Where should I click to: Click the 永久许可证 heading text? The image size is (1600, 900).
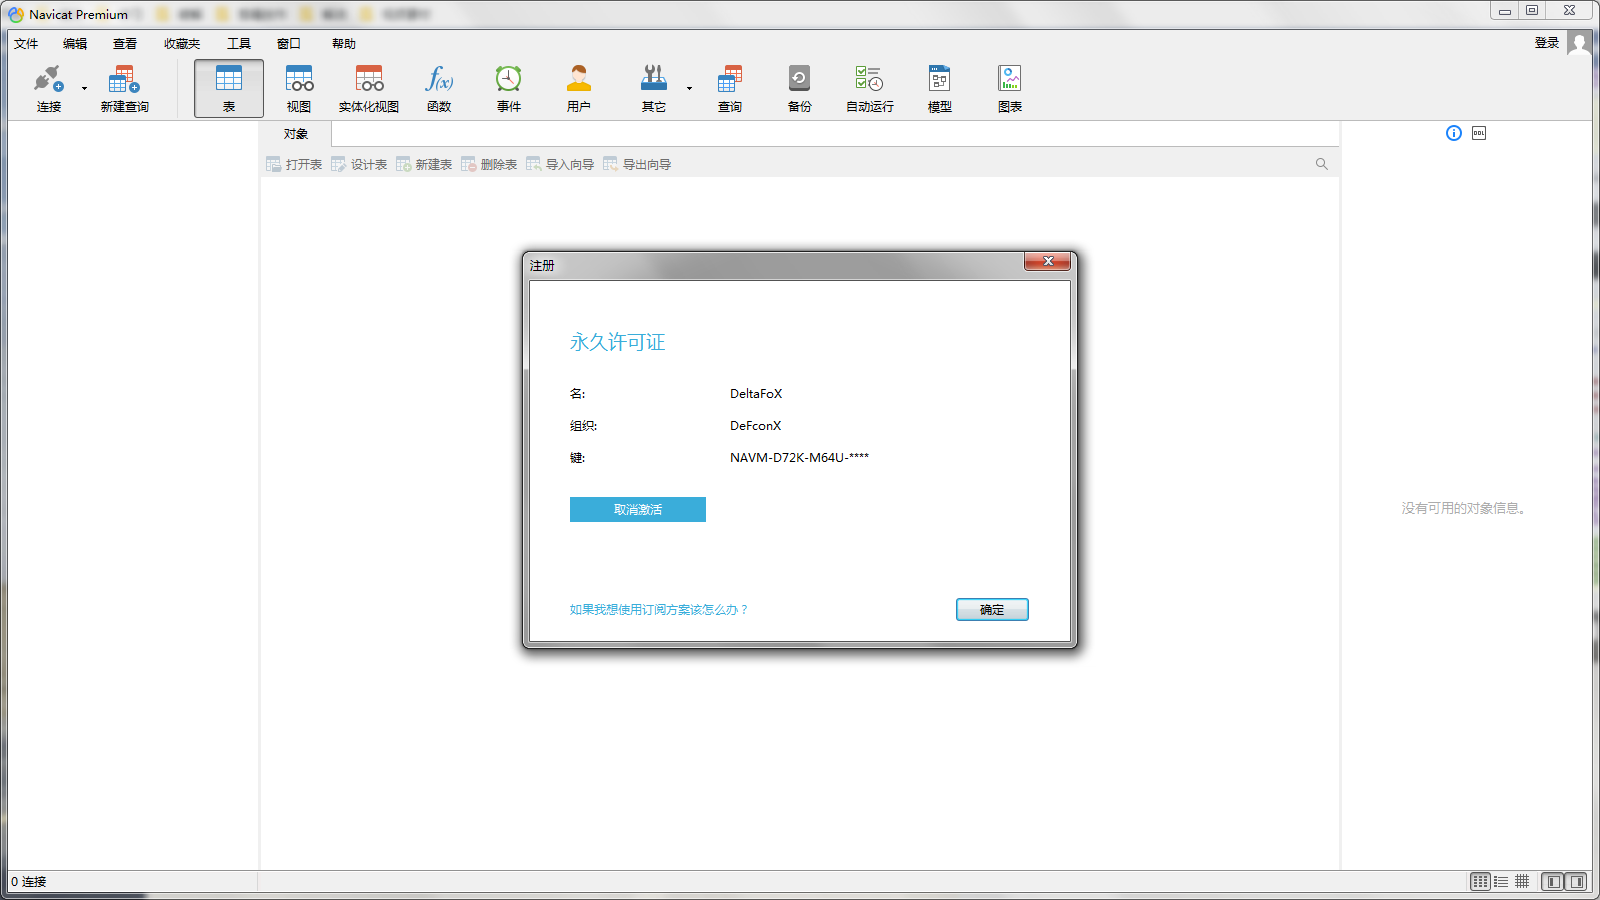617,342
